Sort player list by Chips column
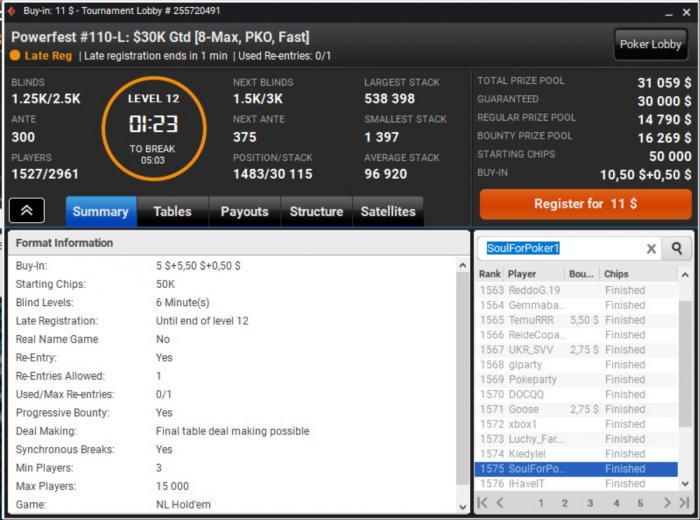700x520 pixels. pos(638,274)
